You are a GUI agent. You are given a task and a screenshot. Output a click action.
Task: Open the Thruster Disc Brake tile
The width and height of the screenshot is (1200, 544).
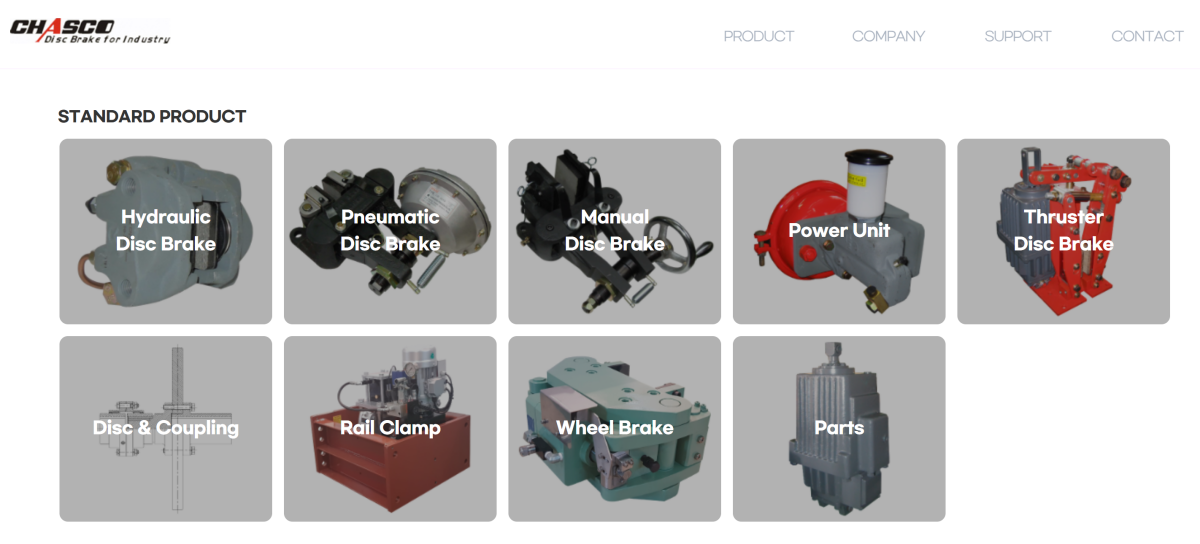[1063, 231]
